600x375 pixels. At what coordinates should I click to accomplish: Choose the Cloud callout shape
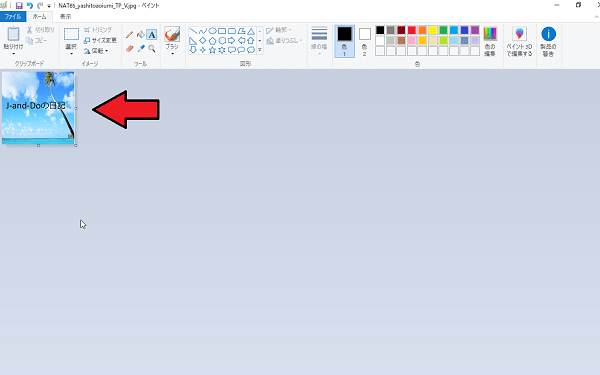pos(251,50)
